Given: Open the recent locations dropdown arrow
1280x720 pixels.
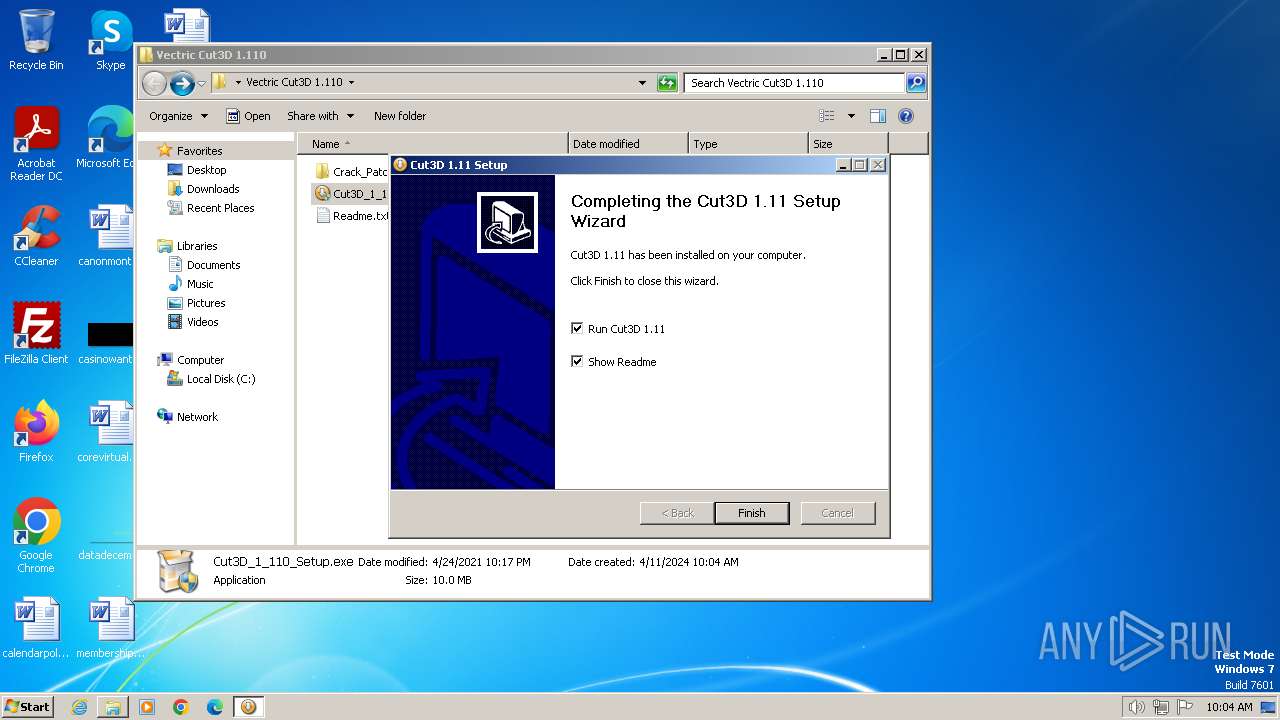Looking at the screenshot, I should pos(202,83).
